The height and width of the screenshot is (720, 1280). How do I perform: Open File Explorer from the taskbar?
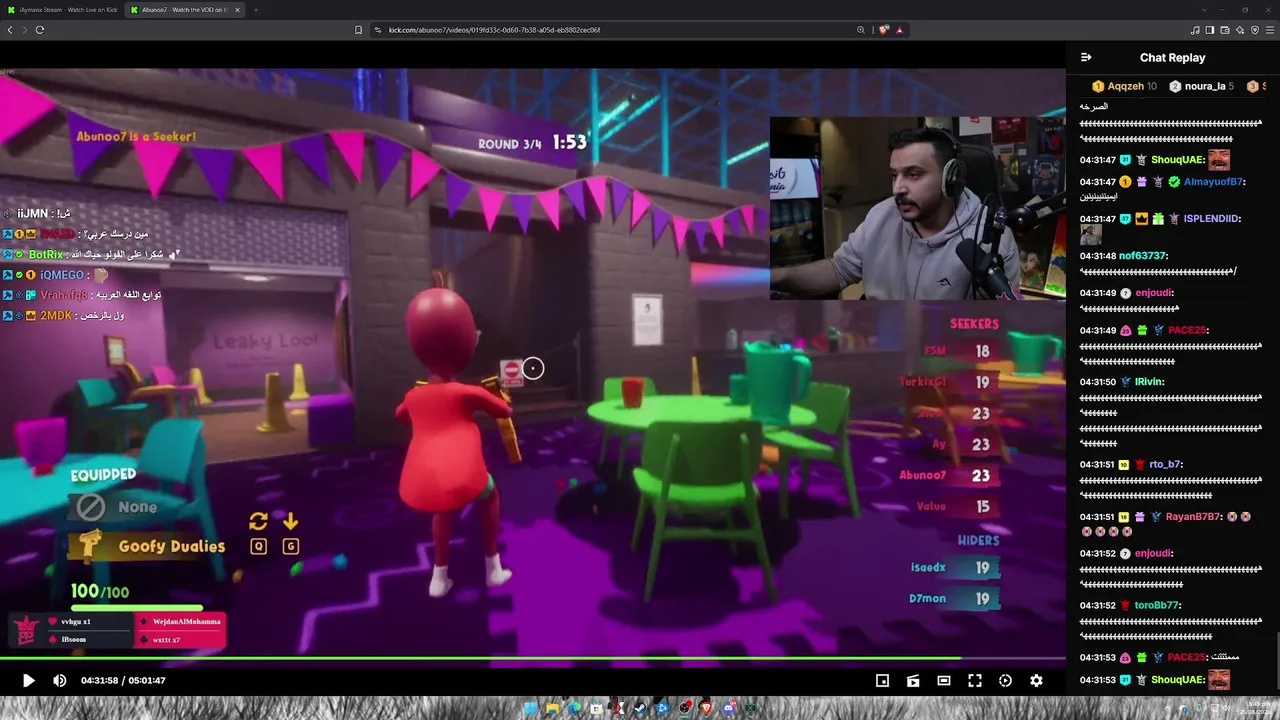pos(551,709)
